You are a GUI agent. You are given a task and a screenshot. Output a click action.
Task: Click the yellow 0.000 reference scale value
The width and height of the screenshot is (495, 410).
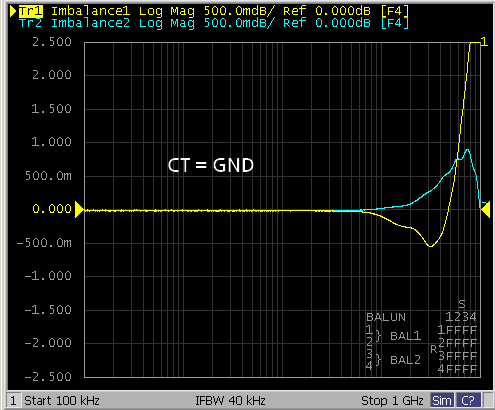click(52, 209)
